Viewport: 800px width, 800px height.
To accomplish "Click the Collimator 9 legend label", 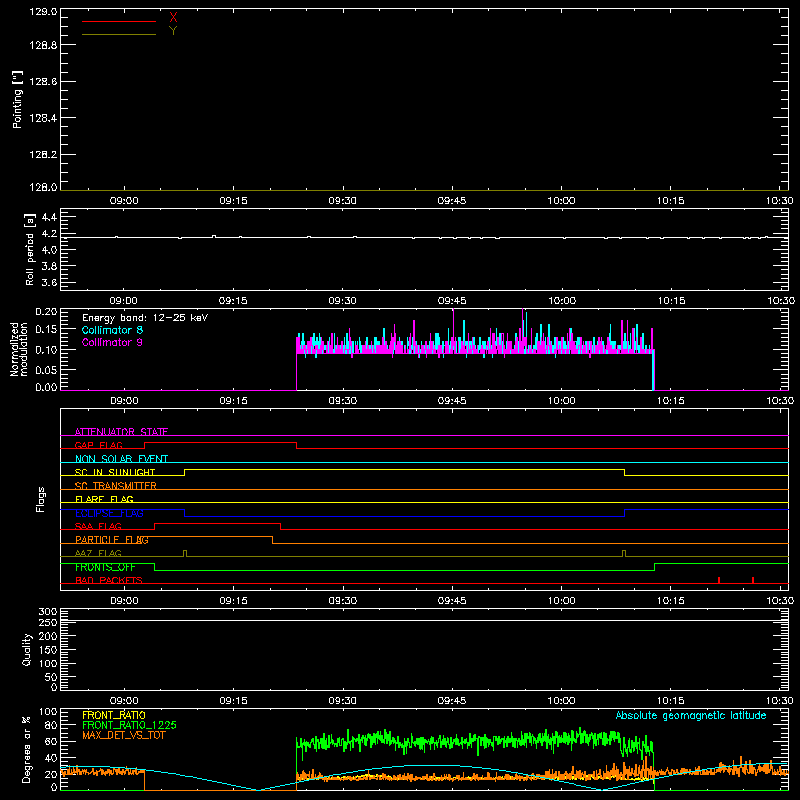I will click(x=112, y=342).
